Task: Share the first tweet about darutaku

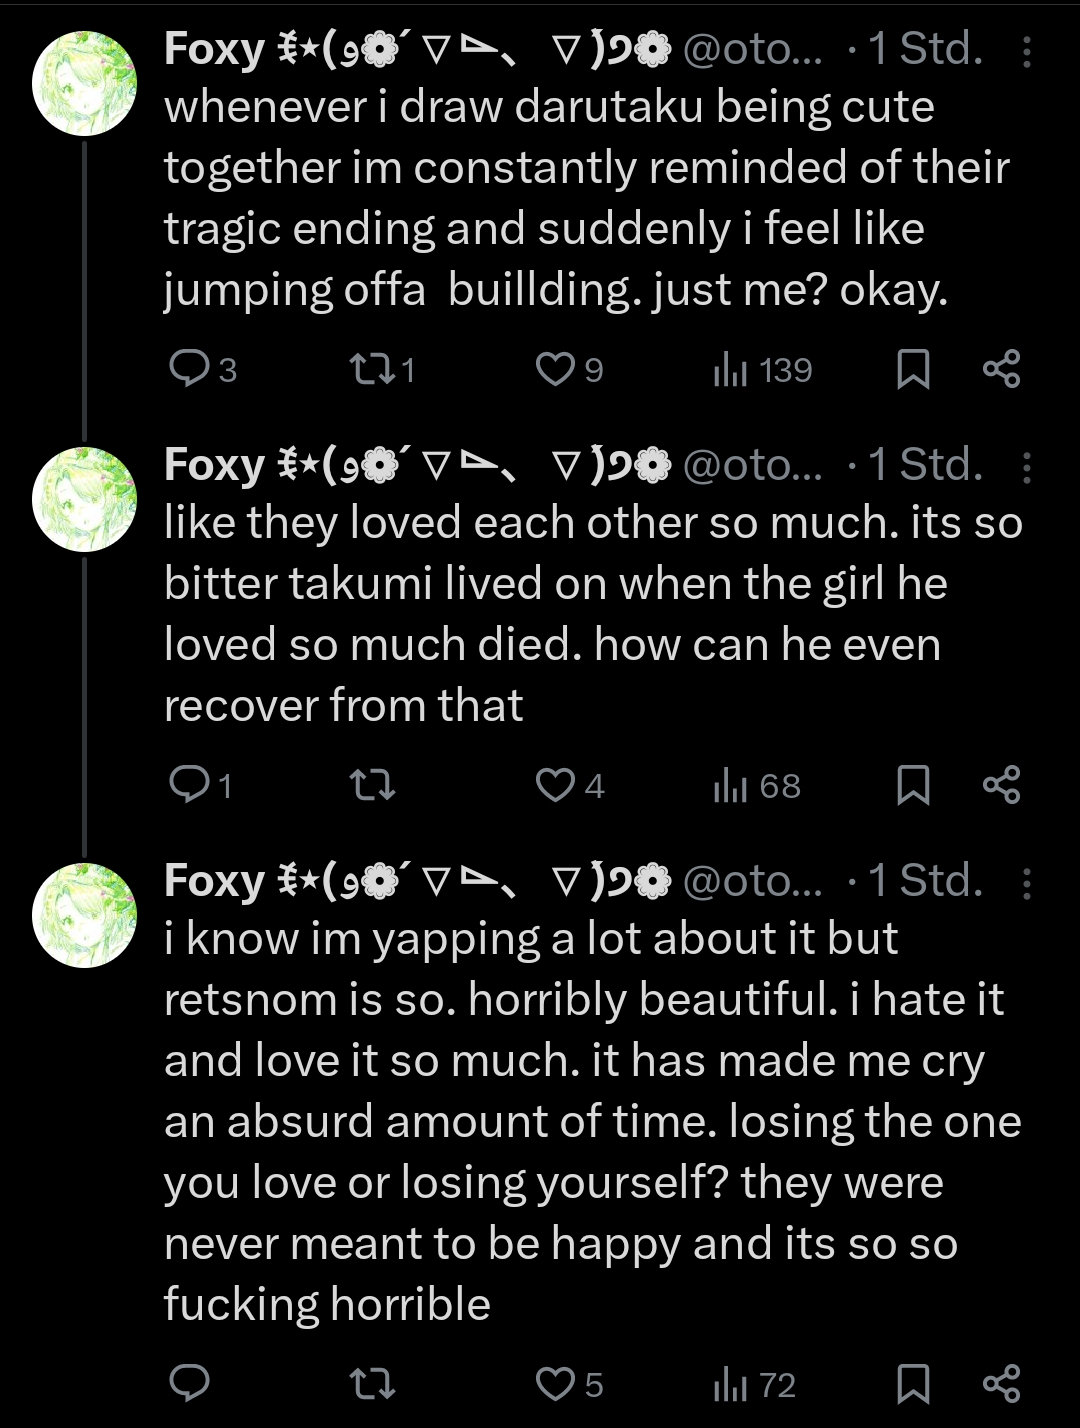Action: (1001, 369)
